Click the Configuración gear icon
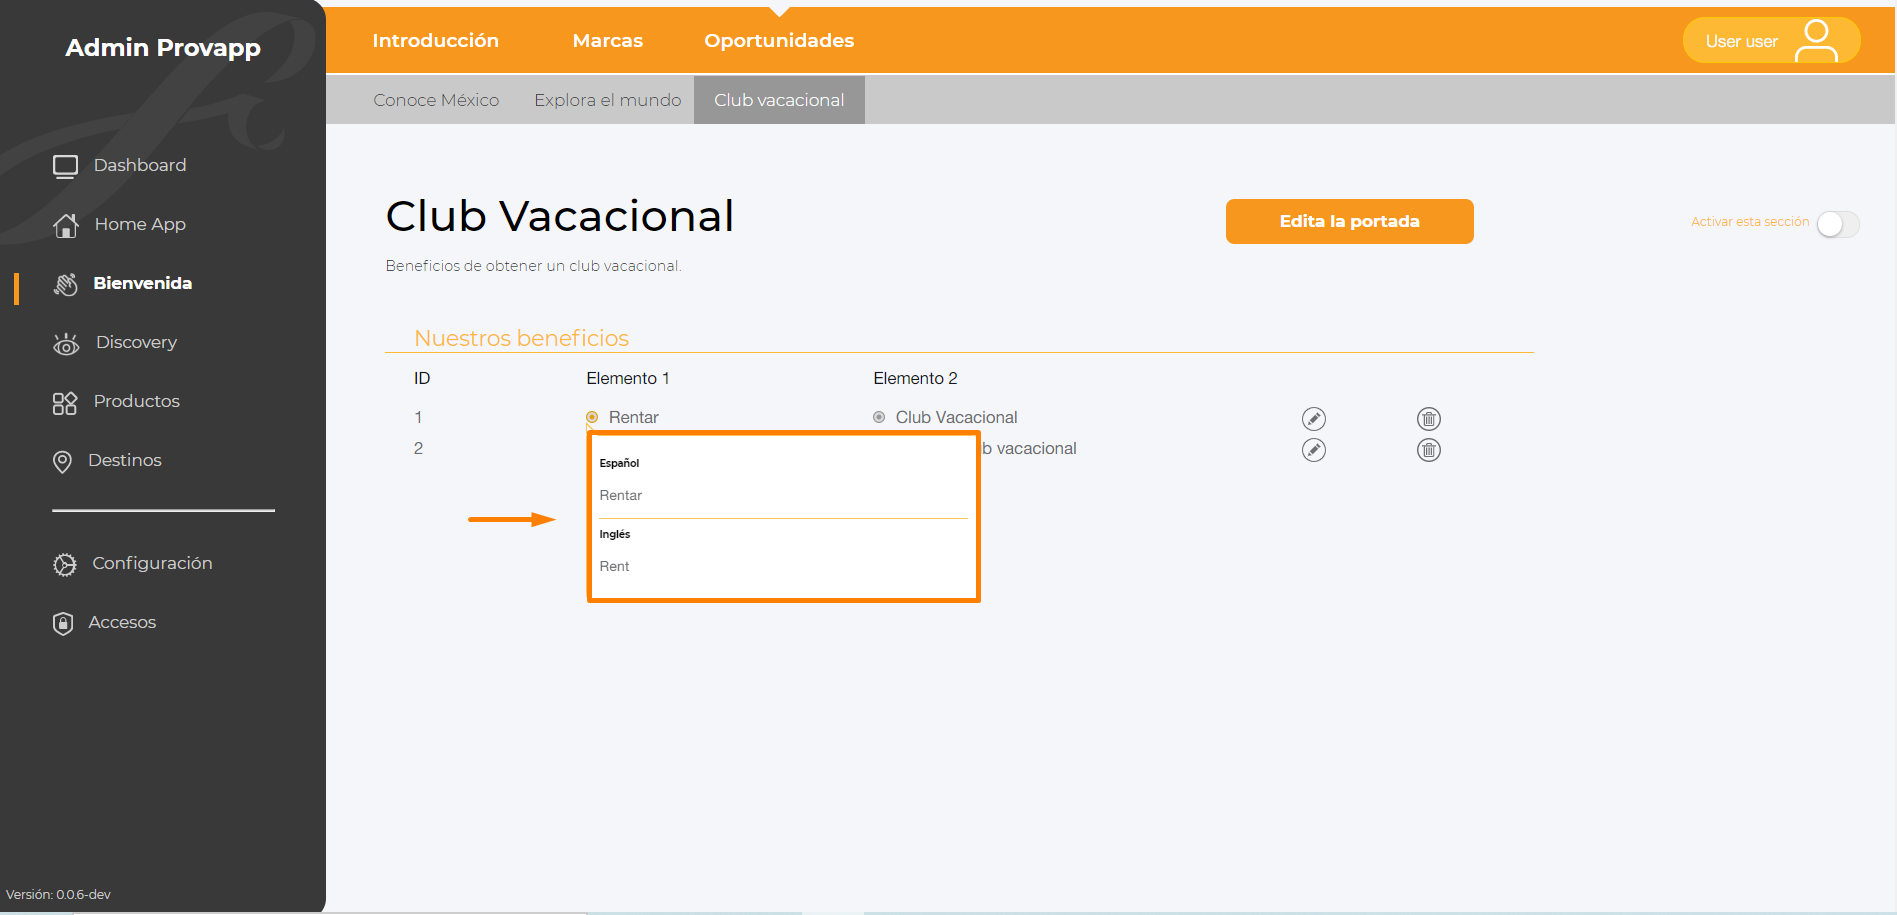The width and height of the screenshot is (1897, 915). tap(65, 564)
